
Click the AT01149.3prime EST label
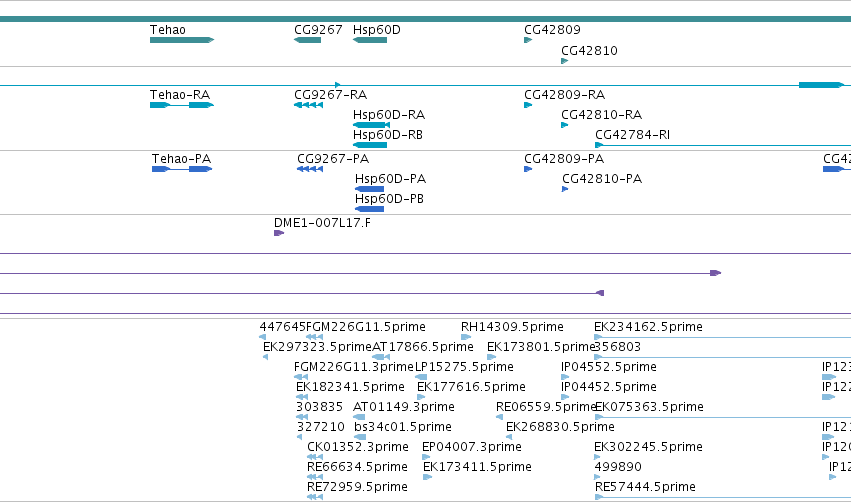pyautogui.click(x=404, y=408)
